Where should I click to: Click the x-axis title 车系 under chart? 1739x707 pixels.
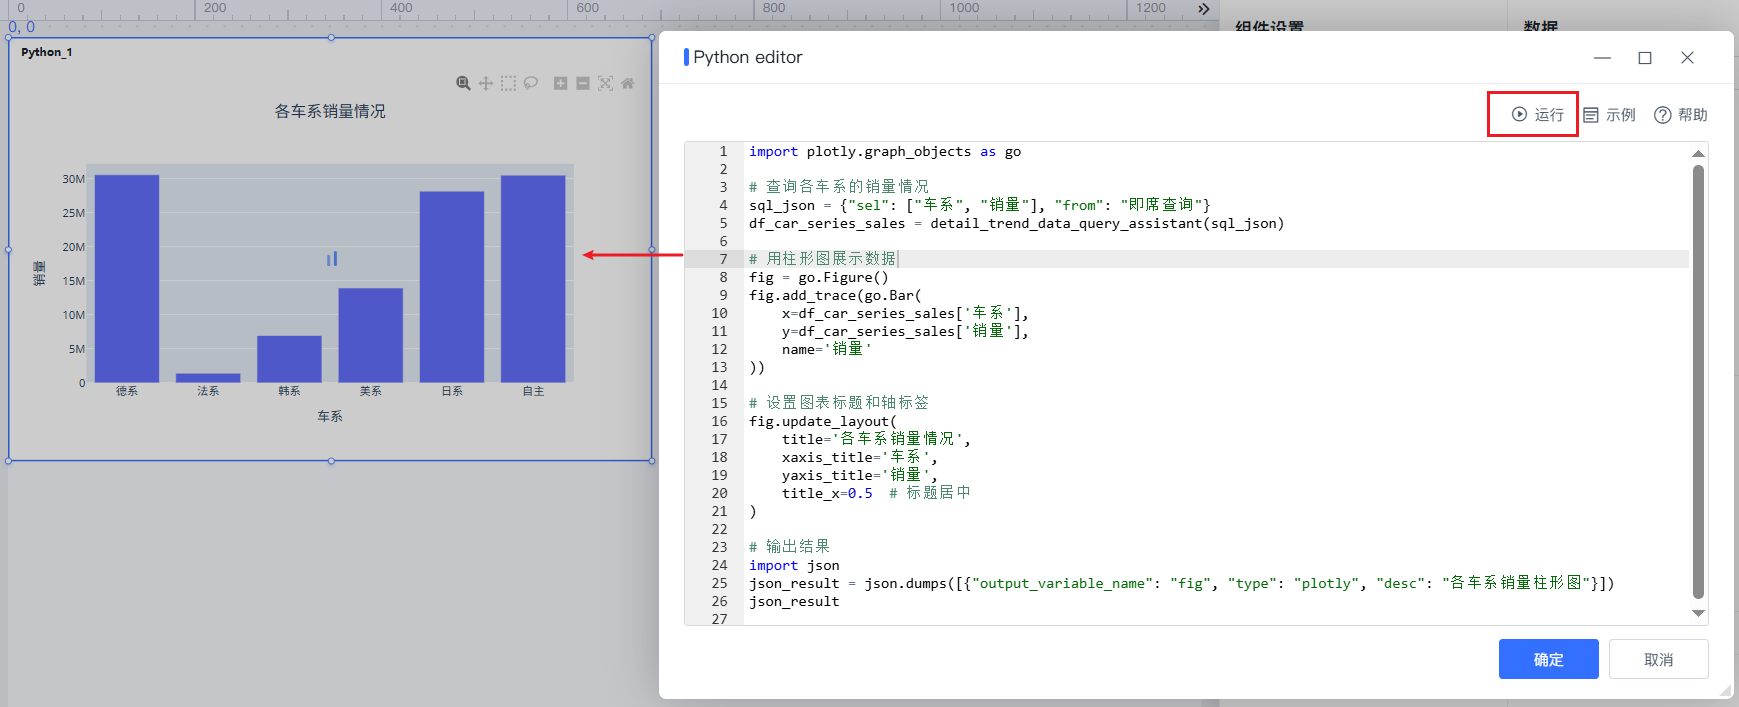(330, 416)
